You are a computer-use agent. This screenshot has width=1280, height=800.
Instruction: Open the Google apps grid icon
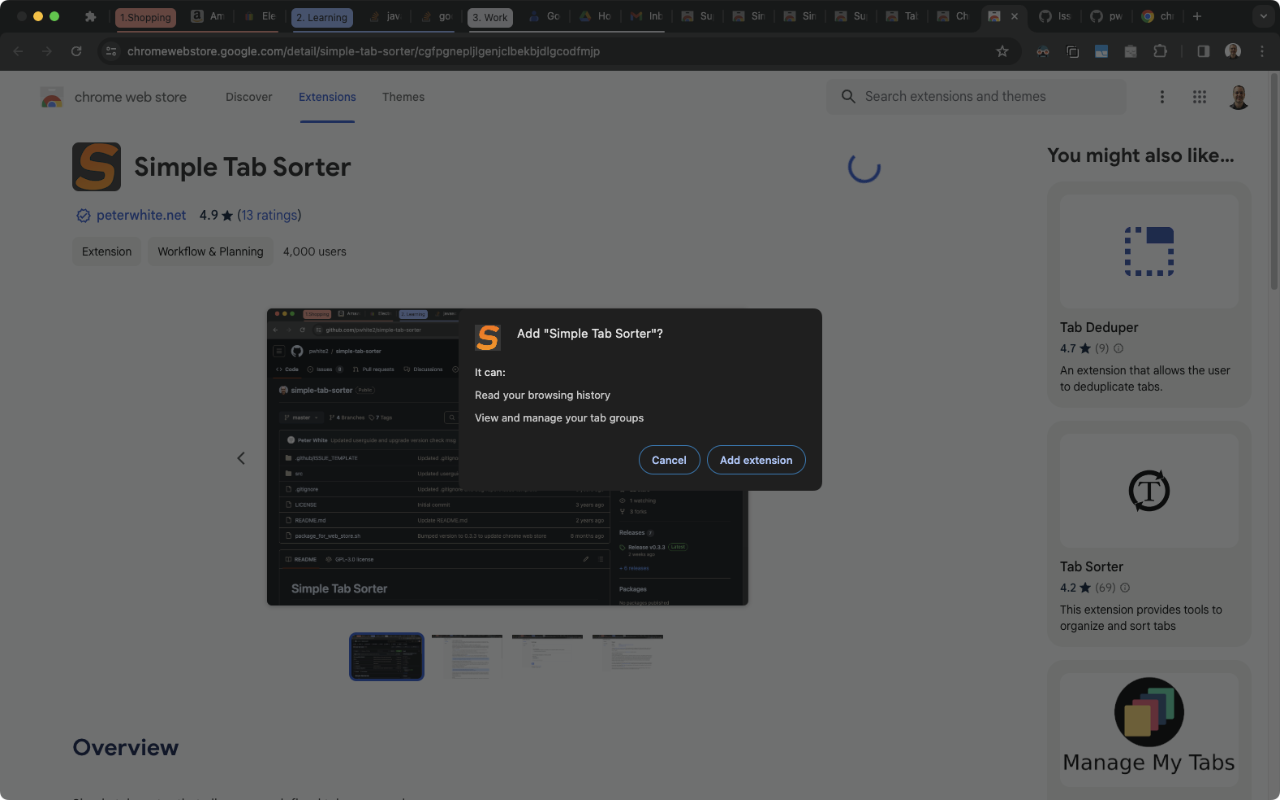pyautogui.click(x=1199, y=96)
